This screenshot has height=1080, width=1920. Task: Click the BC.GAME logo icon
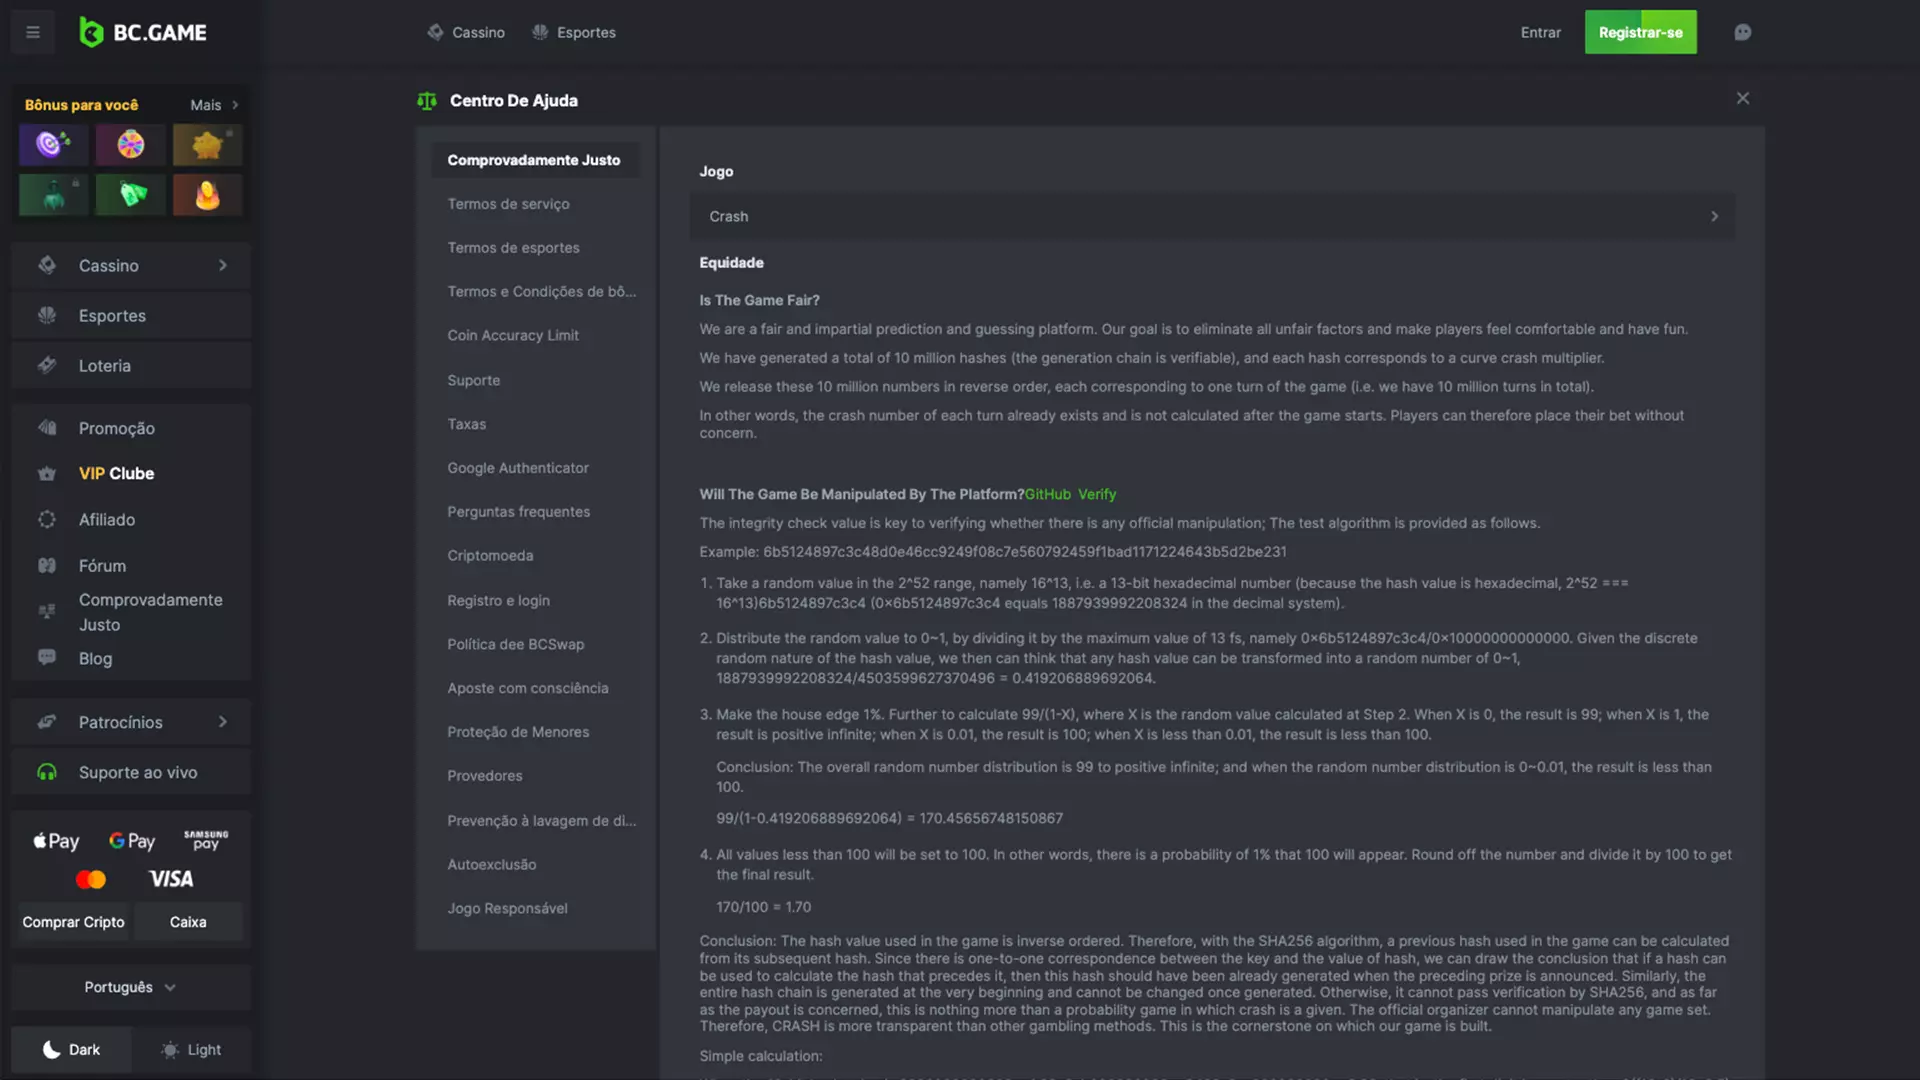click(x=90, y=32)
